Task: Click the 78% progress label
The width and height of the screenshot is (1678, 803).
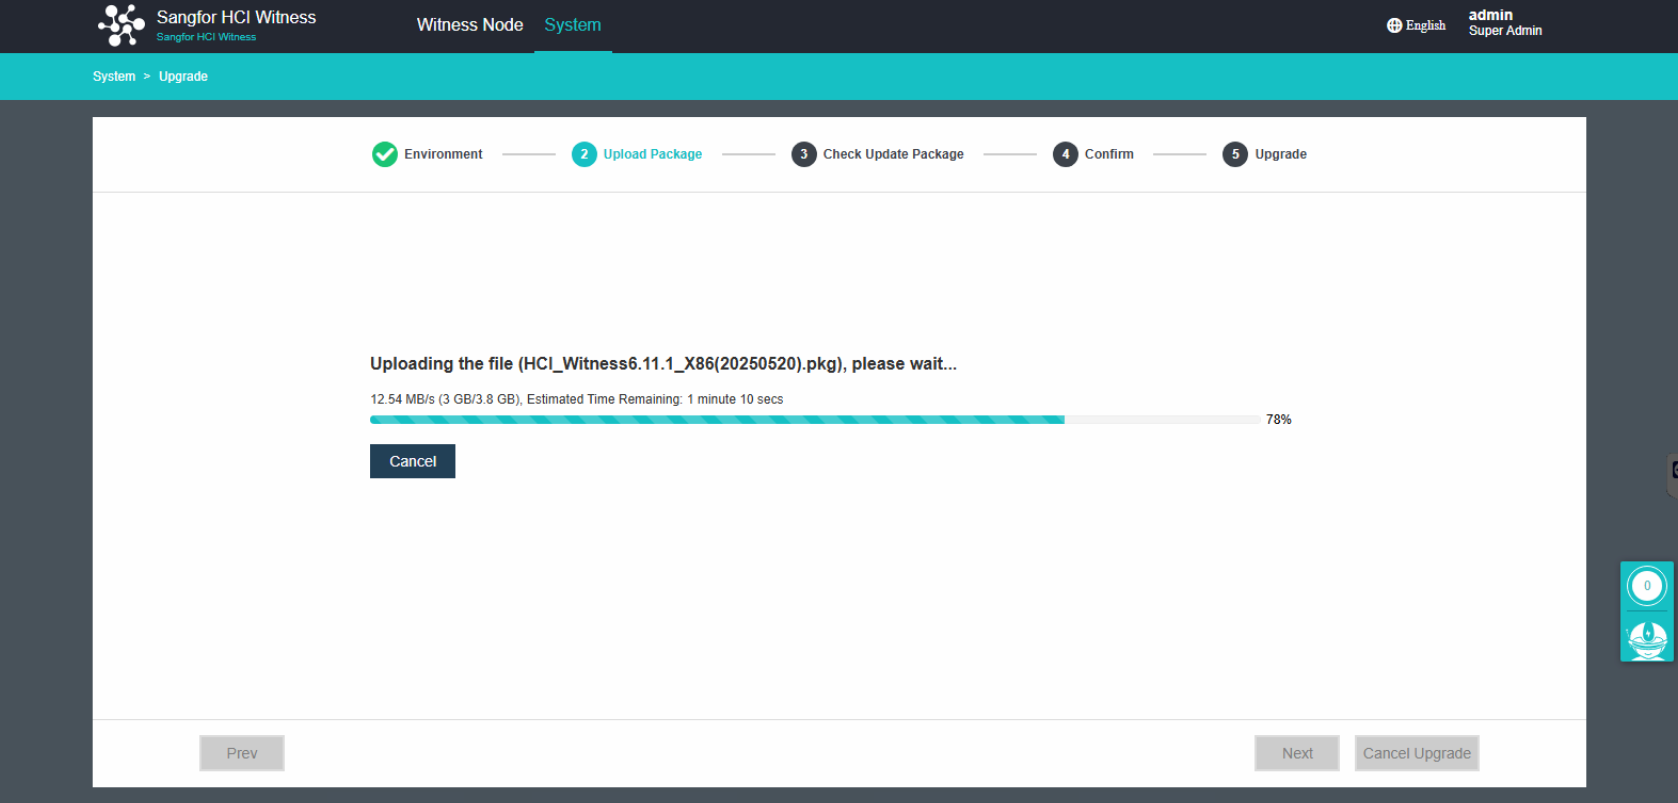Action: pos(1278,420)
